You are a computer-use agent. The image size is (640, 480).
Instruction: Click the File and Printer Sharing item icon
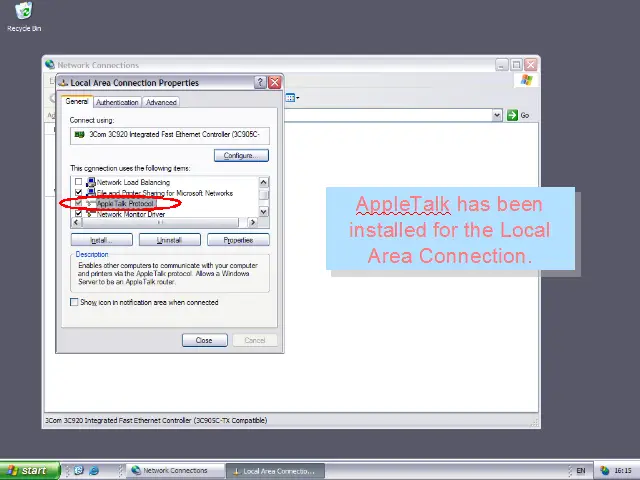[91, 192]
